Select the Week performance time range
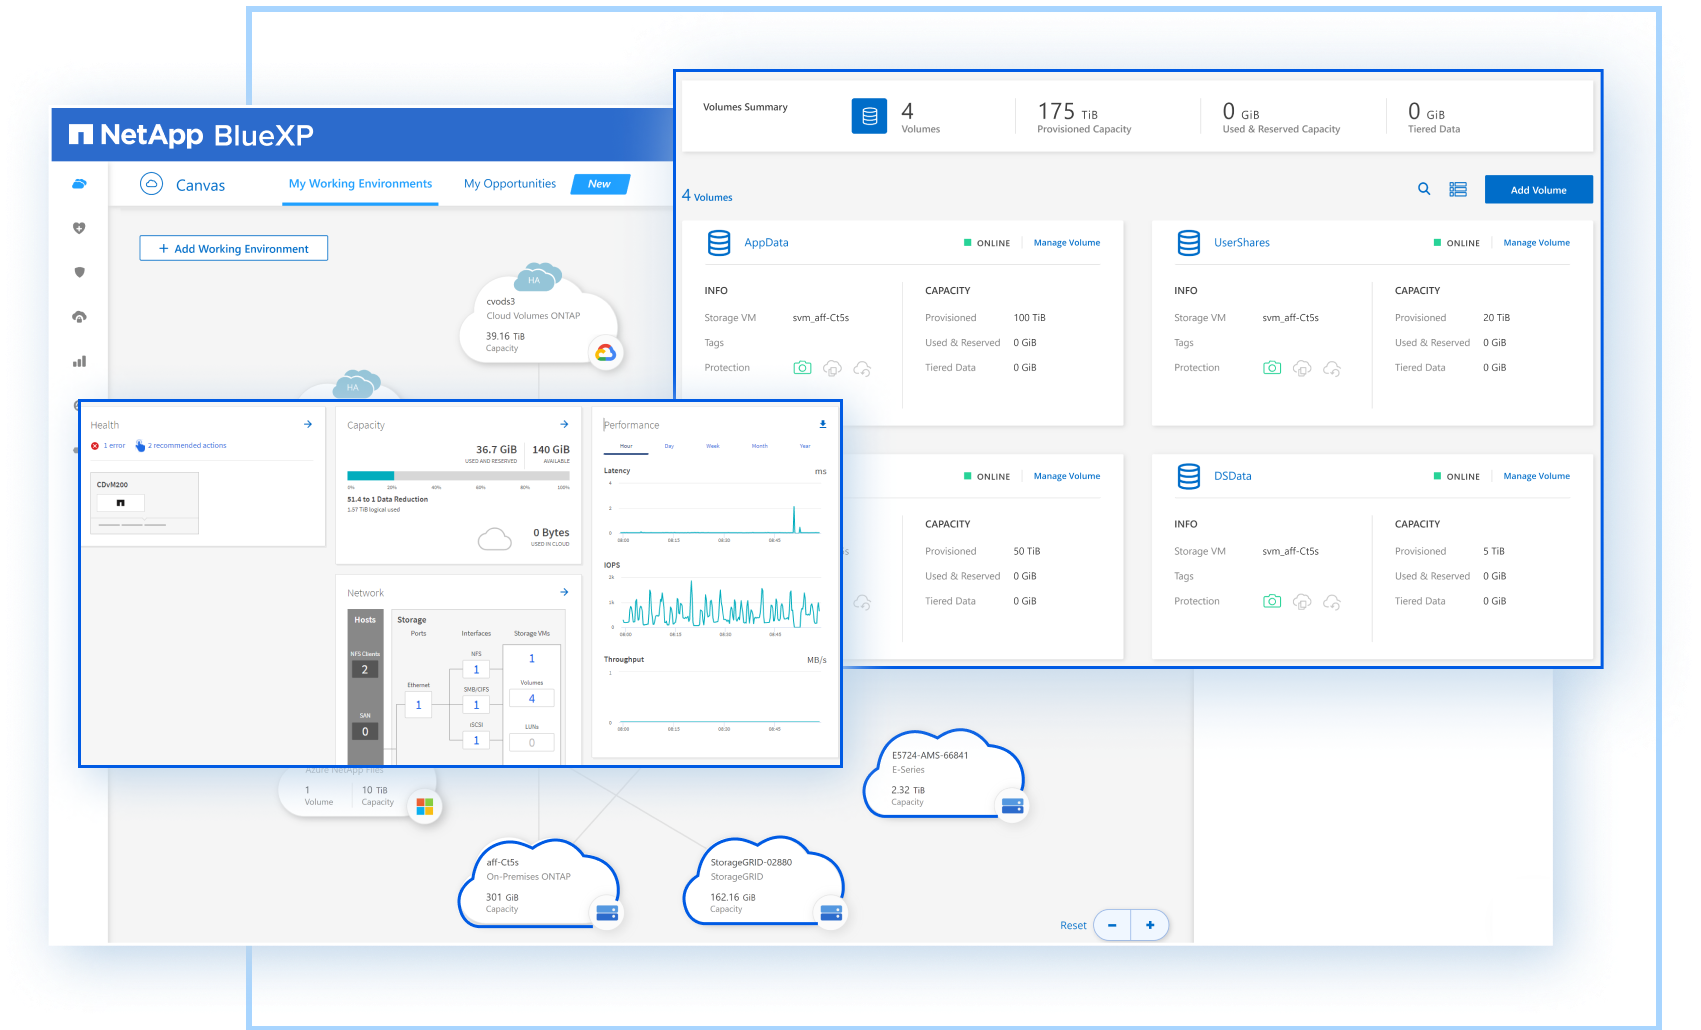 pyautogui.click(x=713, y=446)
